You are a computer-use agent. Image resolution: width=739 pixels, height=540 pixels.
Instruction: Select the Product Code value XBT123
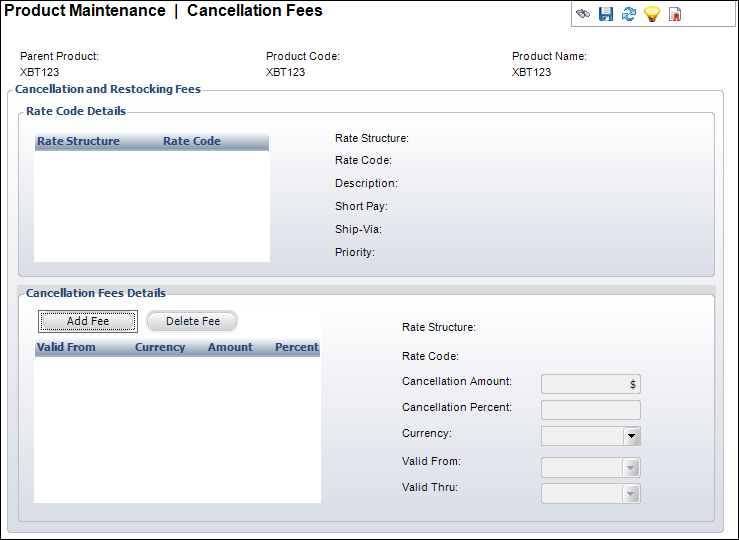click(286, 72)
